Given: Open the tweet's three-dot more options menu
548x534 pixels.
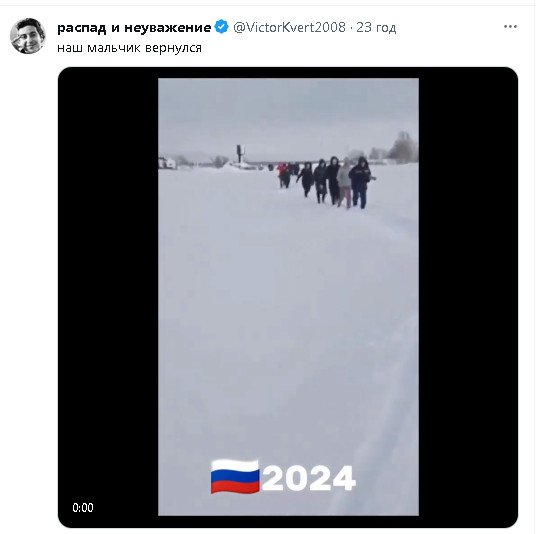Looking at the screenshot, I should click(510, 27).
